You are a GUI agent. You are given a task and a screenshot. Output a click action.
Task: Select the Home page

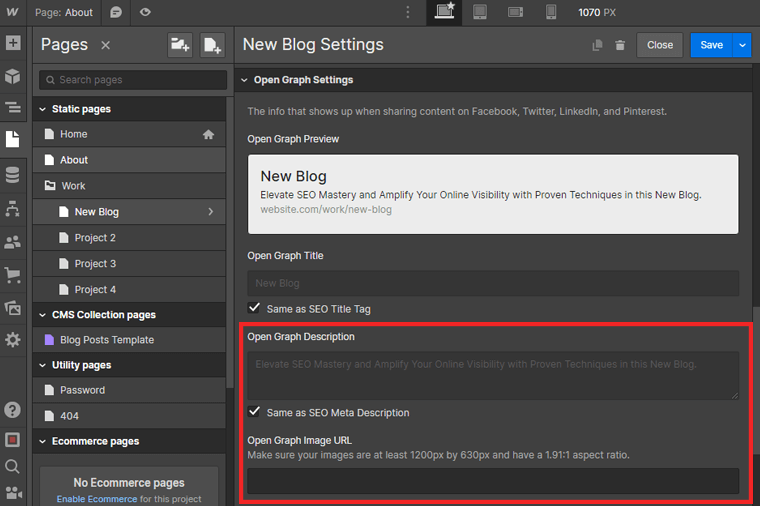click(129, 134)
